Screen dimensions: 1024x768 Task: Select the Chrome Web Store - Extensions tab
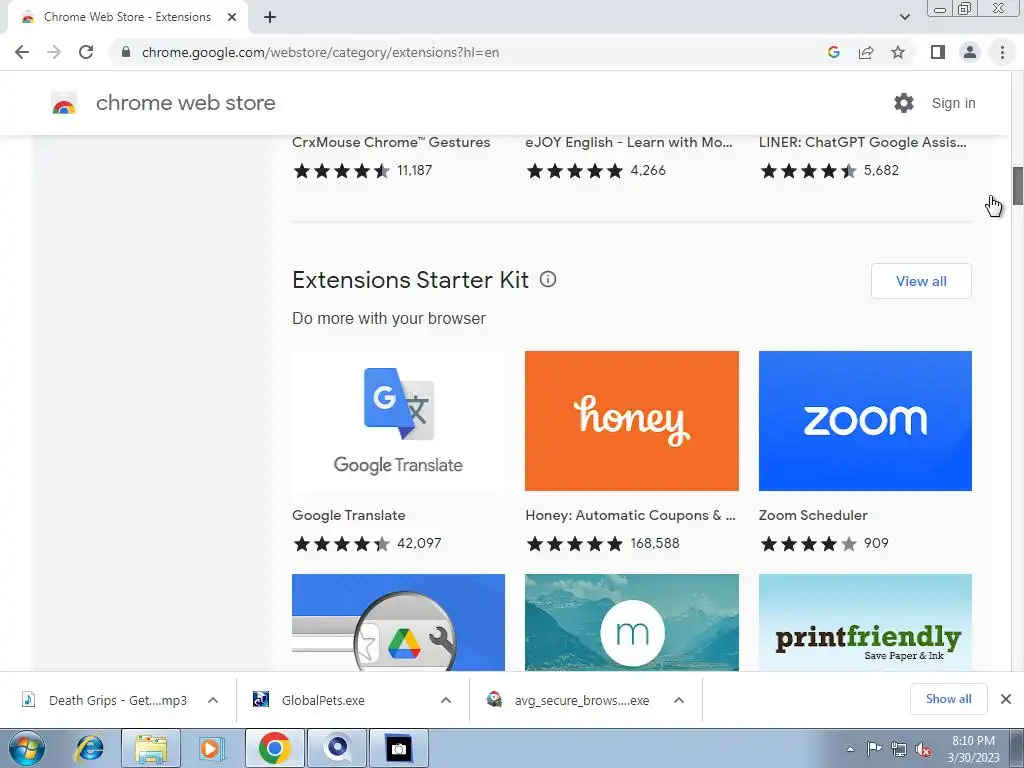click(x=127, y=17)
